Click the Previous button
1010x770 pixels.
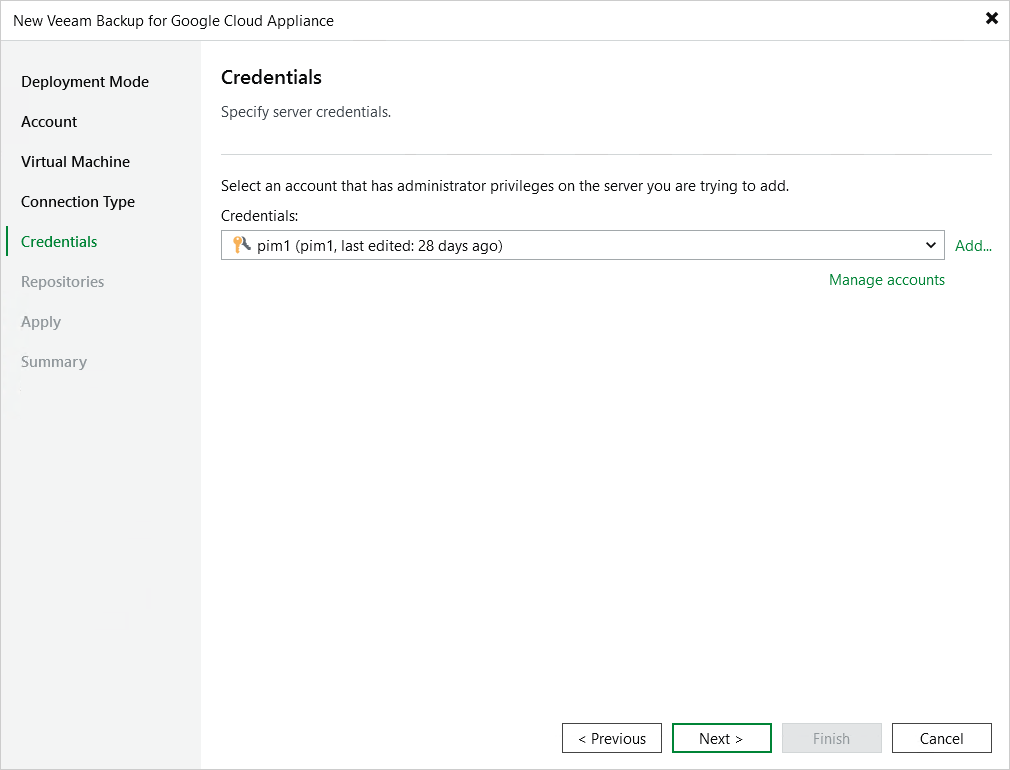point(612,738)
